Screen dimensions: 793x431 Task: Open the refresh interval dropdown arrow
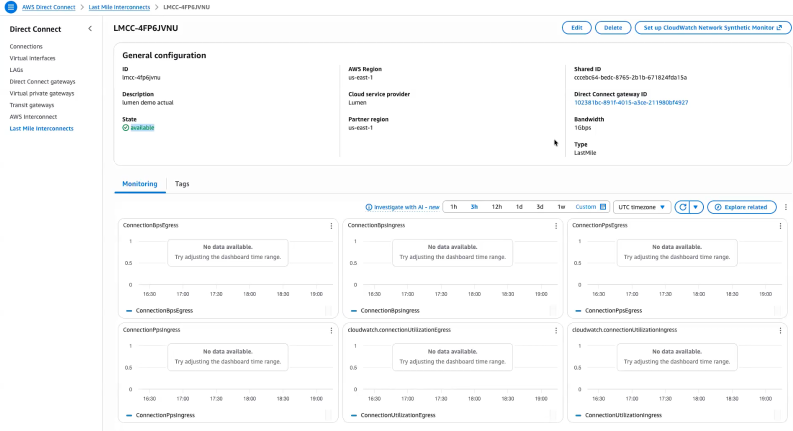(x=696, y=207)
